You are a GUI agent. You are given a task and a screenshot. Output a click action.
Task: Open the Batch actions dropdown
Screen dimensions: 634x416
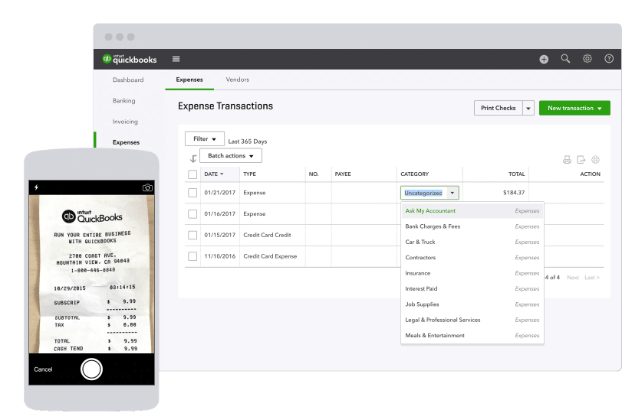pos(230,156)
